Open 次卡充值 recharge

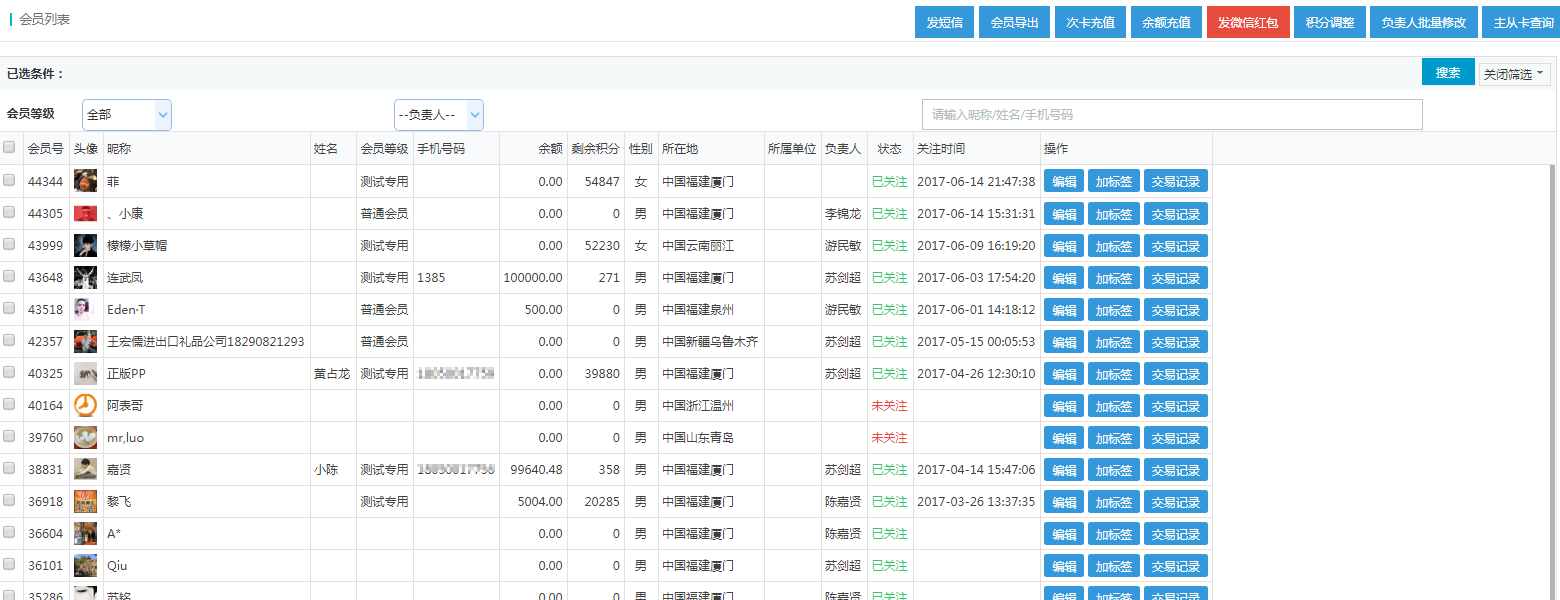[1091, 22]
